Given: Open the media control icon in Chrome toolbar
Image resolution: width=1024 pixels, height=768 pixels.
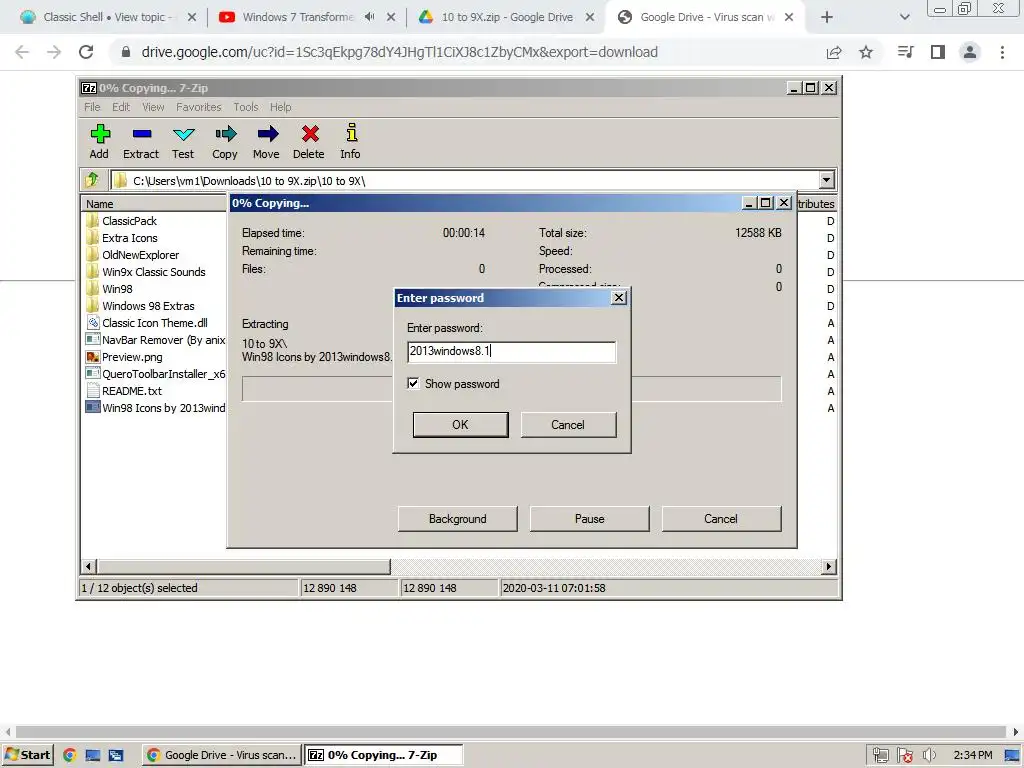Looking at the screenshot, I should pyautogui.click(x=905, y=52).
